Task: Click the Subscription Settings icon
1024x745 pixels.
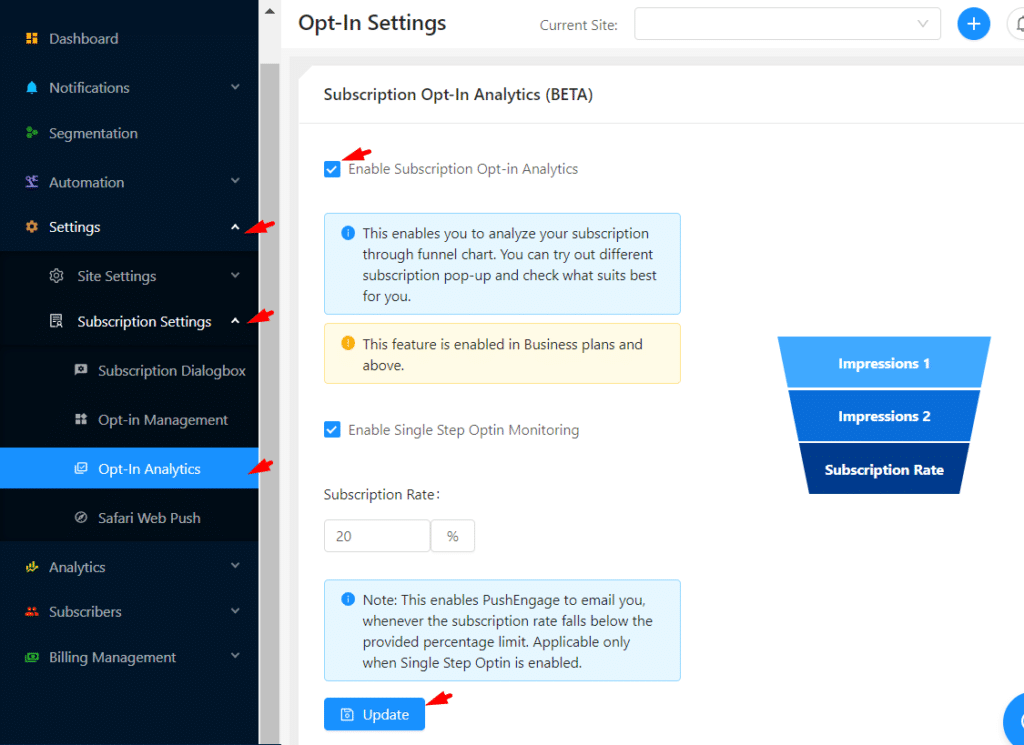Action: point(57,321)
